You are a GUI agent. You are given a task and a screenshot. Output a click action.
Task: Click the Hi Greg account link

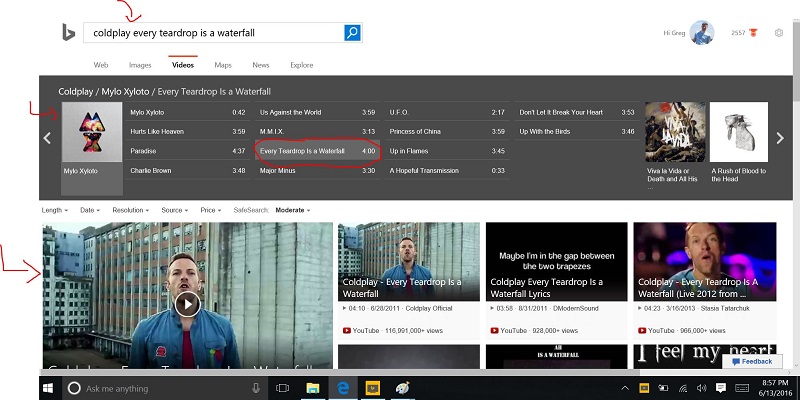coord(674,33)
